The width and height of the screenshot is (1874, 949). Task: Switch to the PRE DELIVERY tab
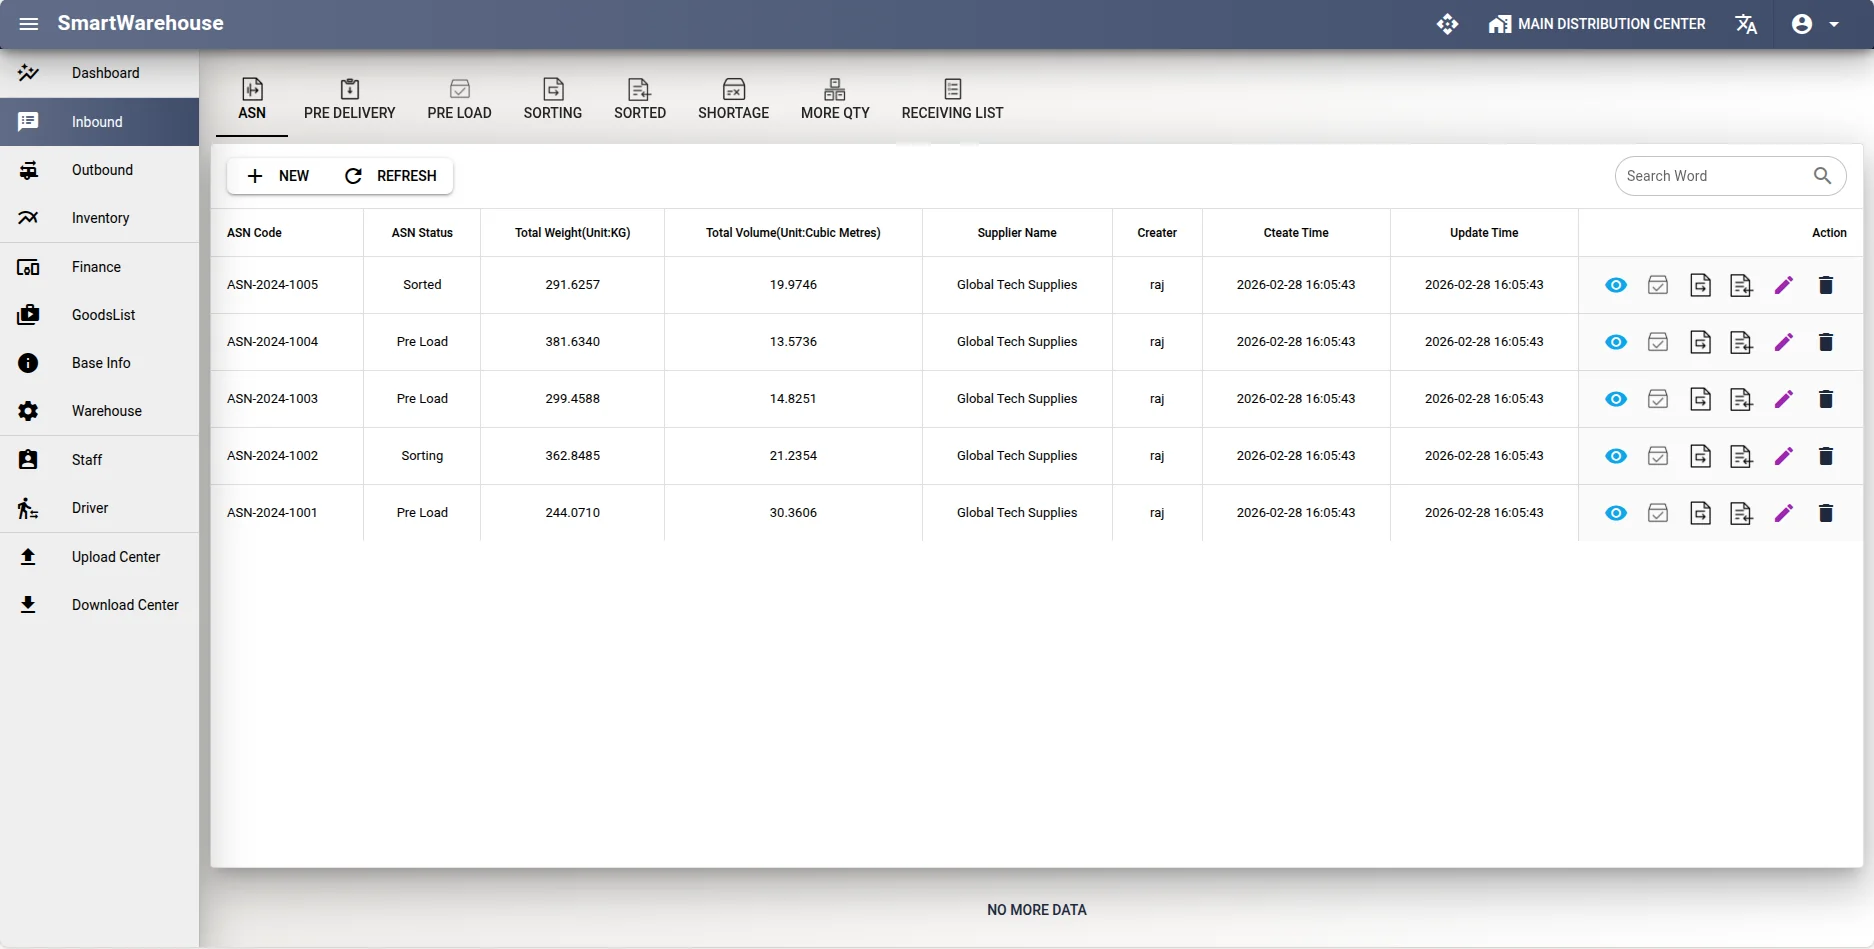click(350, 100)
